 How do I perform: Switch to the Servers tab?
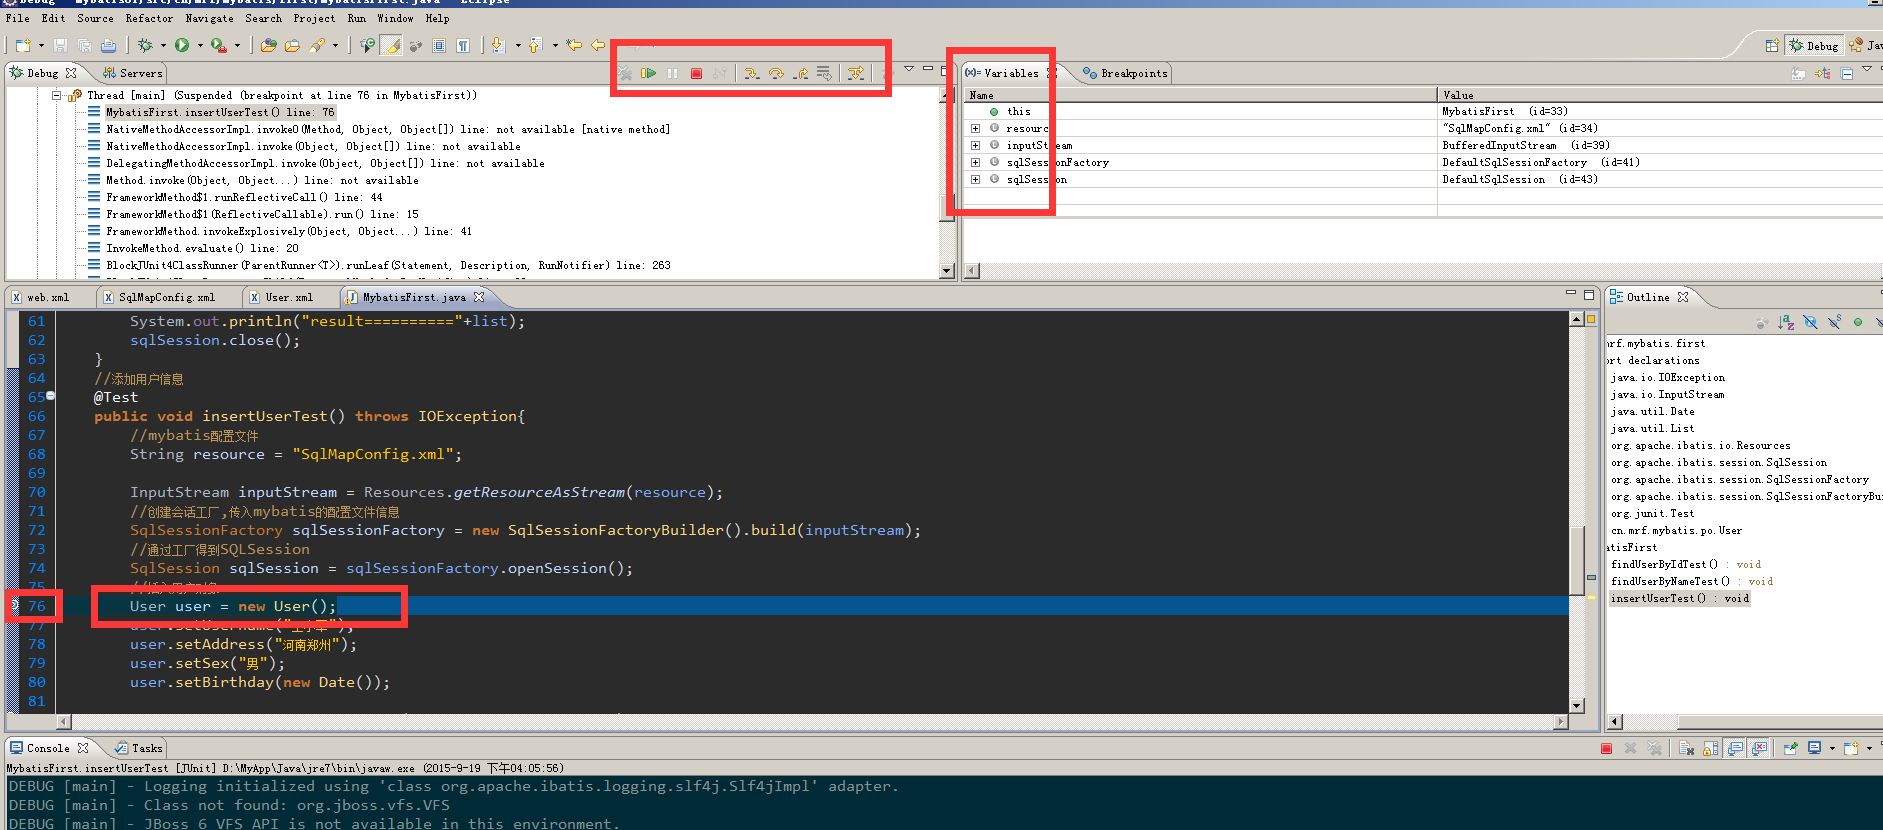point(132,73)
